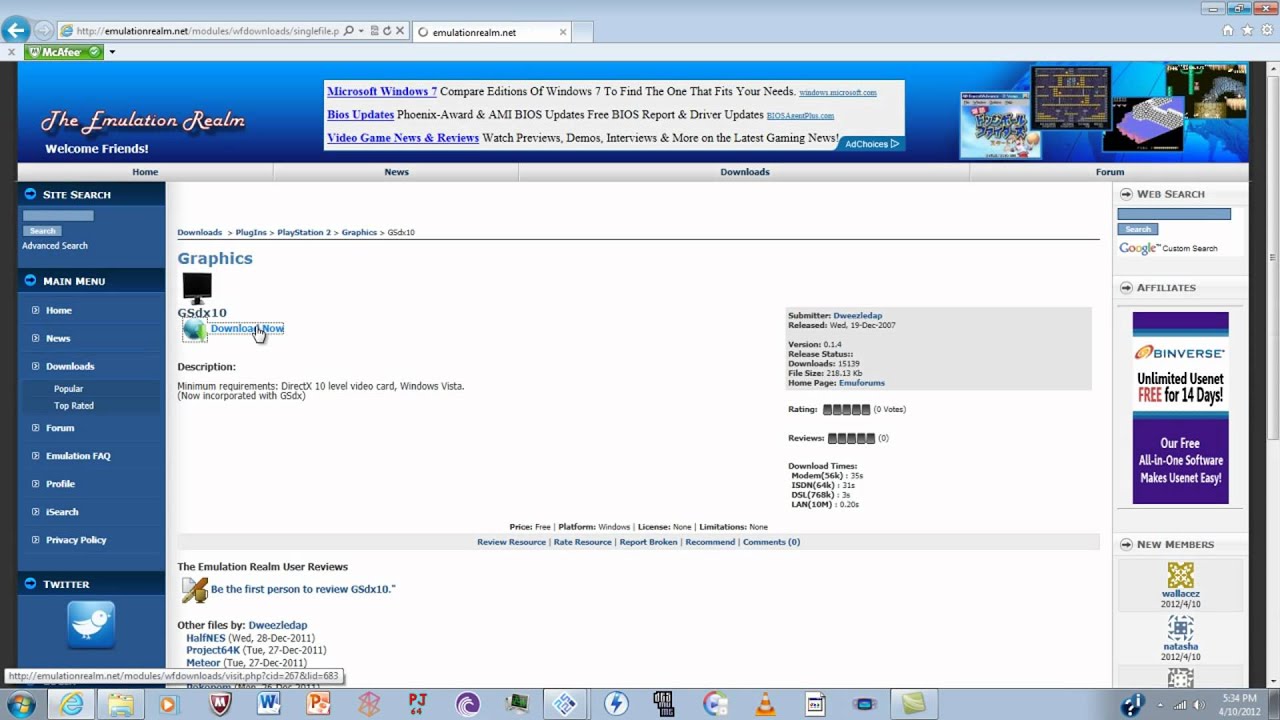
Task: Open the Windows Start button
Action: [x=20, y=704]
